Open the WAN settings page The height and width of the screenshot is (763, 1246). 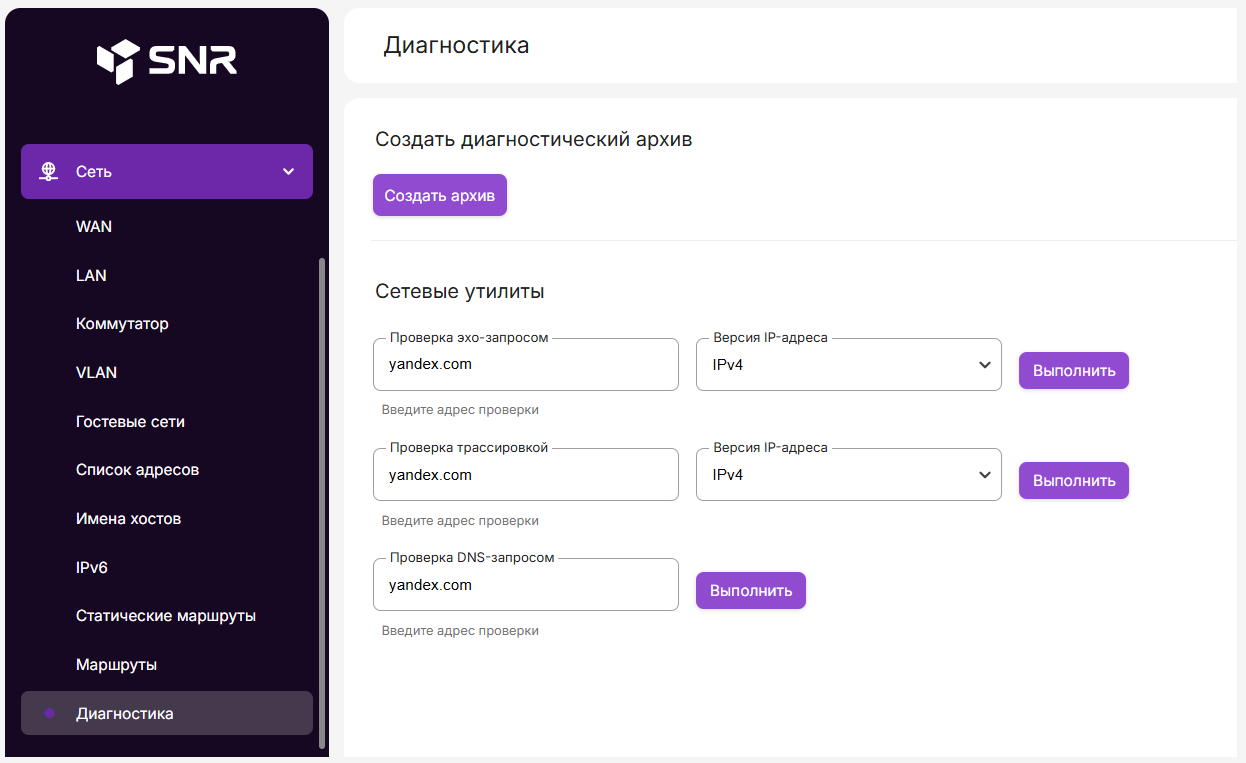94,227
